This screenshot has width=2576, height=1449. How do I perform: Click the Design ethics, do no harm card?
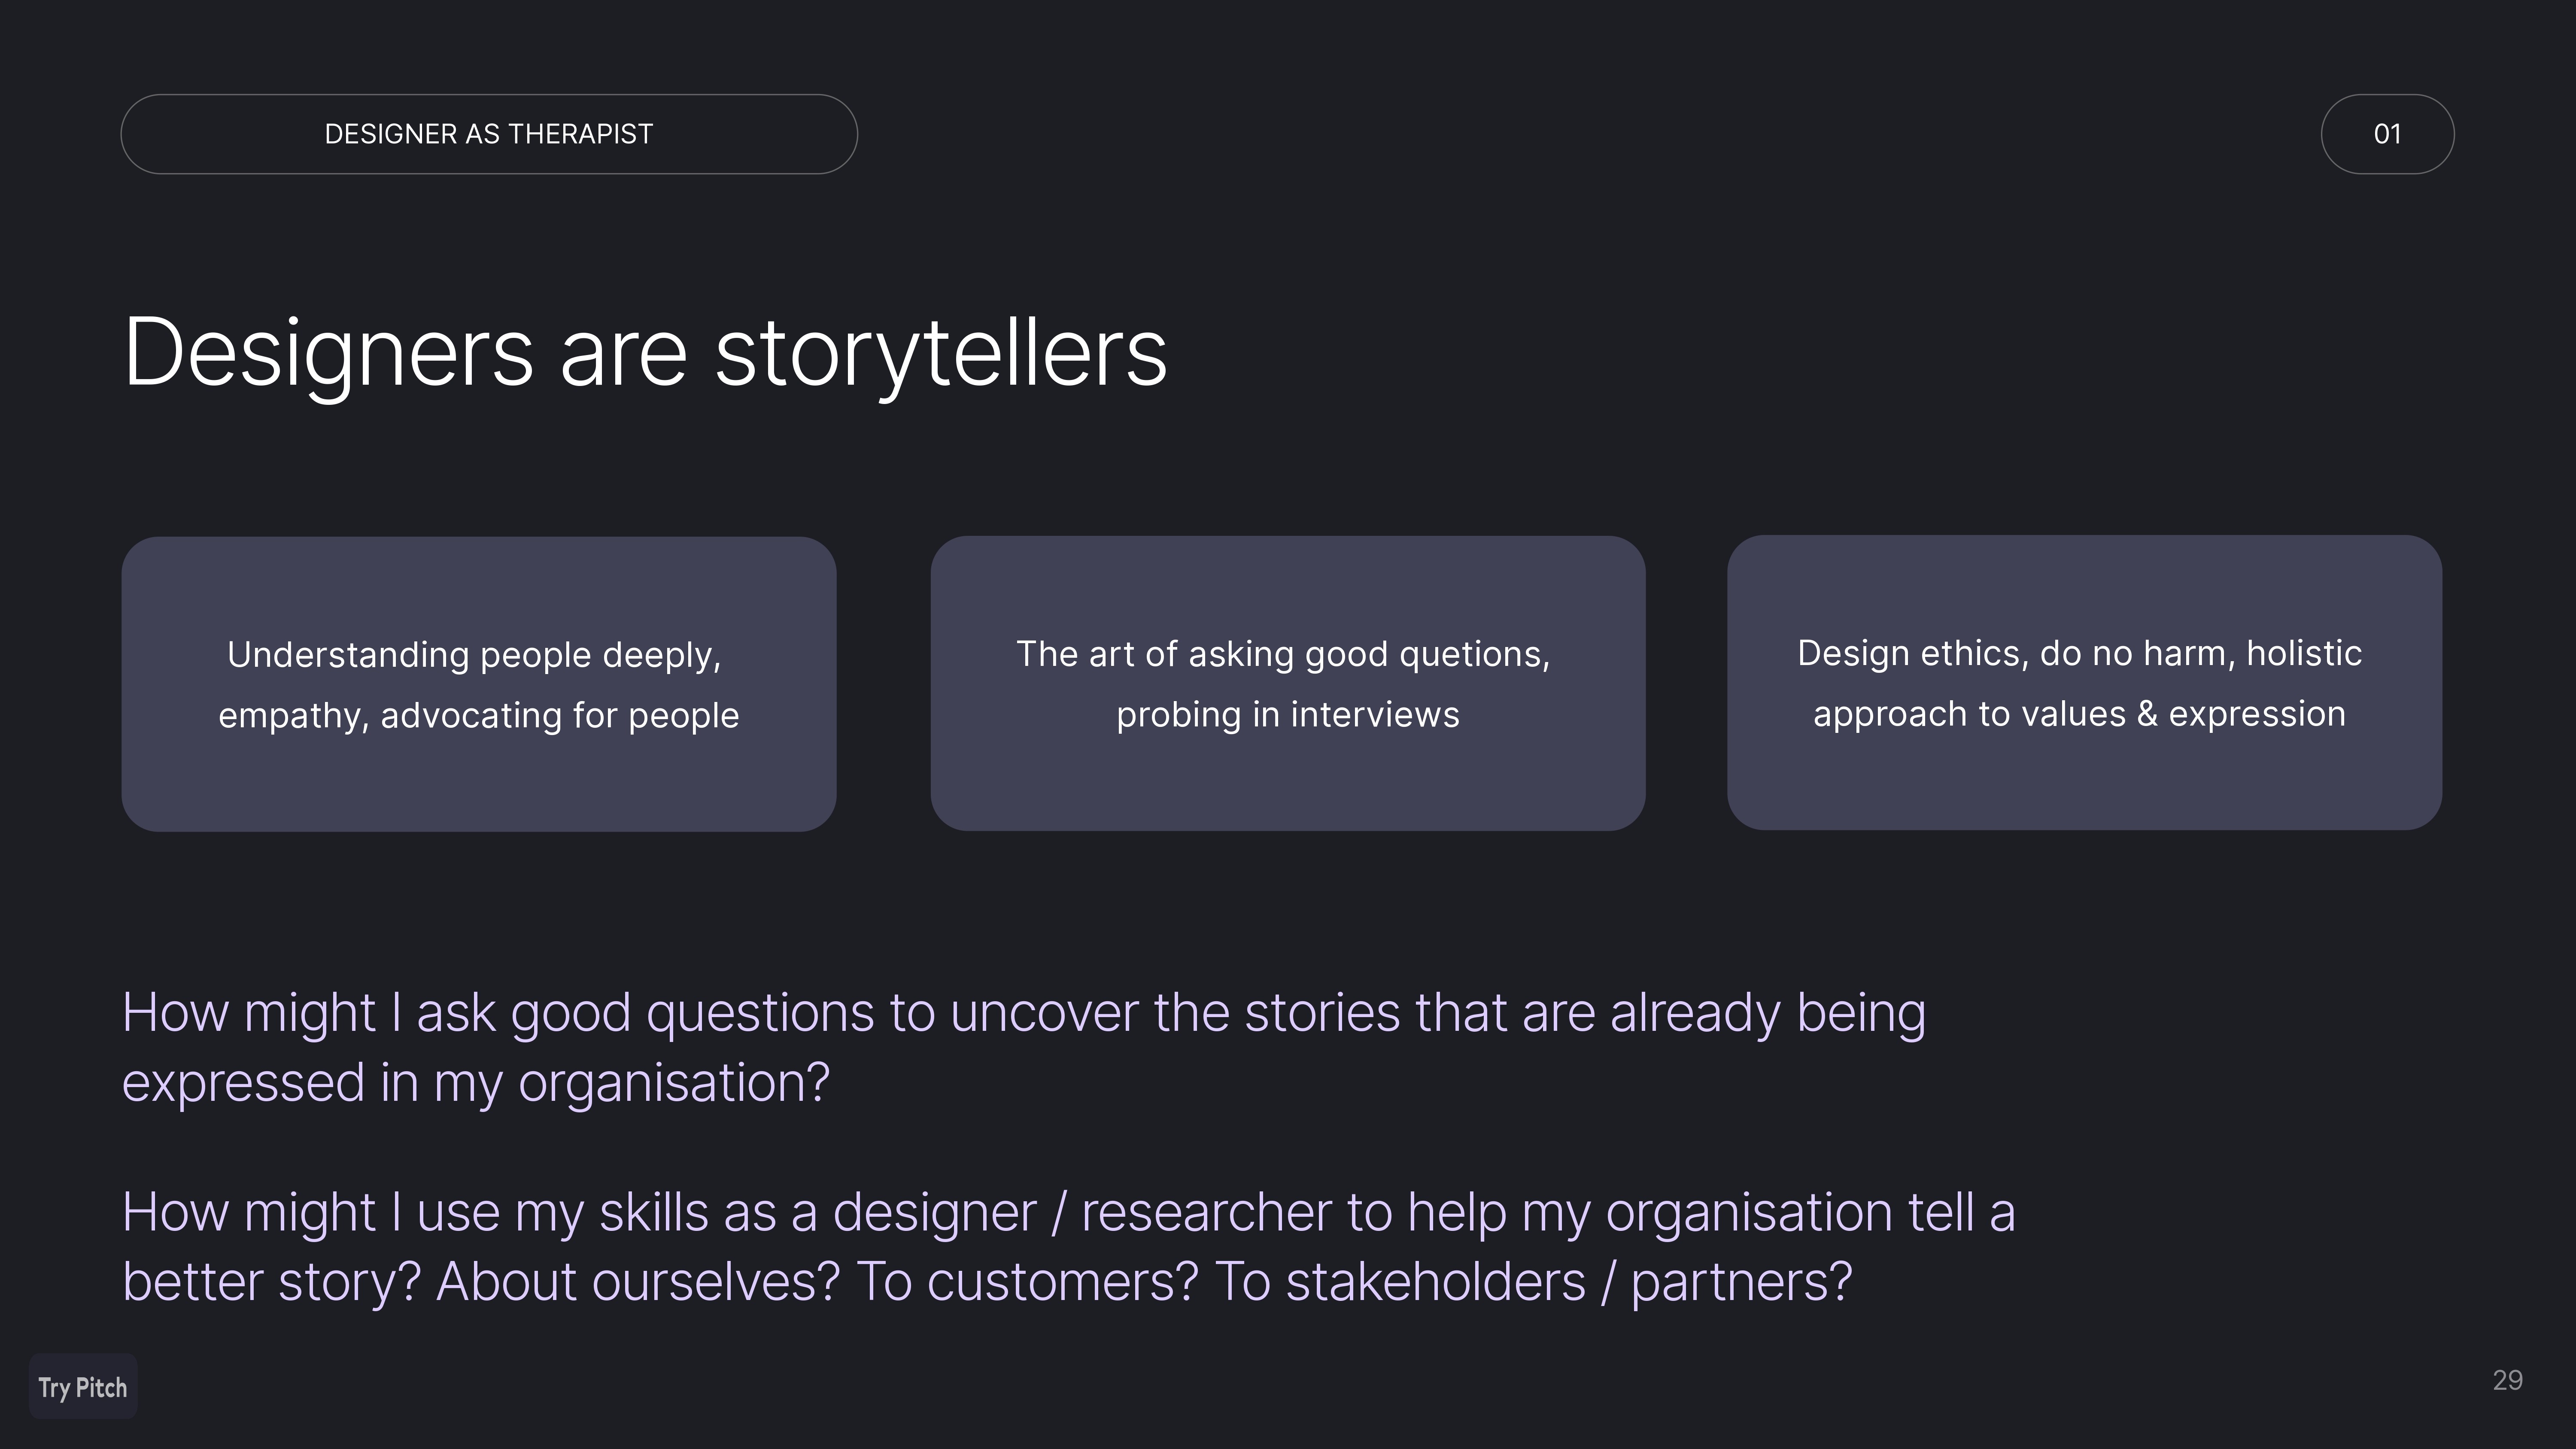[2084, 683]
